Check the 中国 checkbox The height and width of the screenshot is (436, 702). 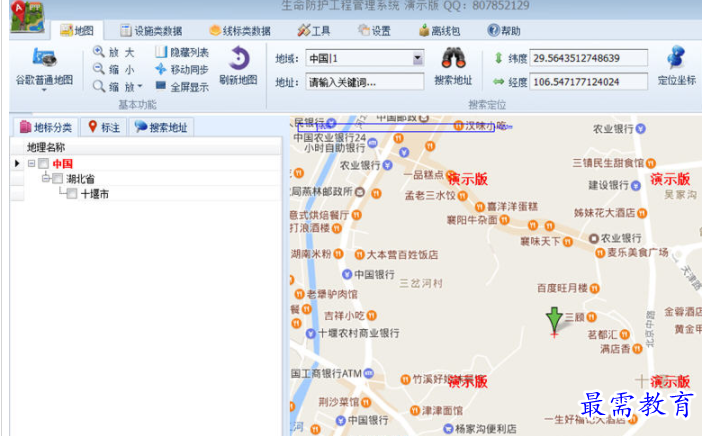pyautogui.click(x=43, y=163)
